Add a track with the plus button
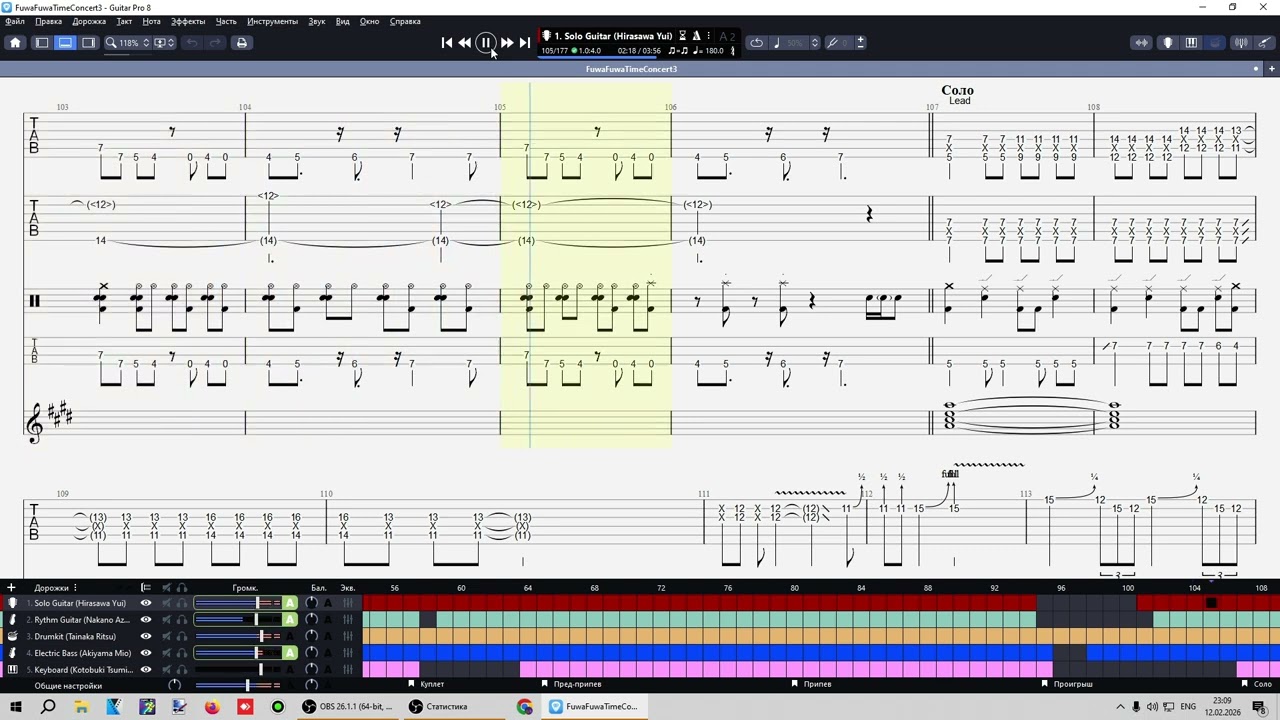1280x720 pixels. (11, 588)
